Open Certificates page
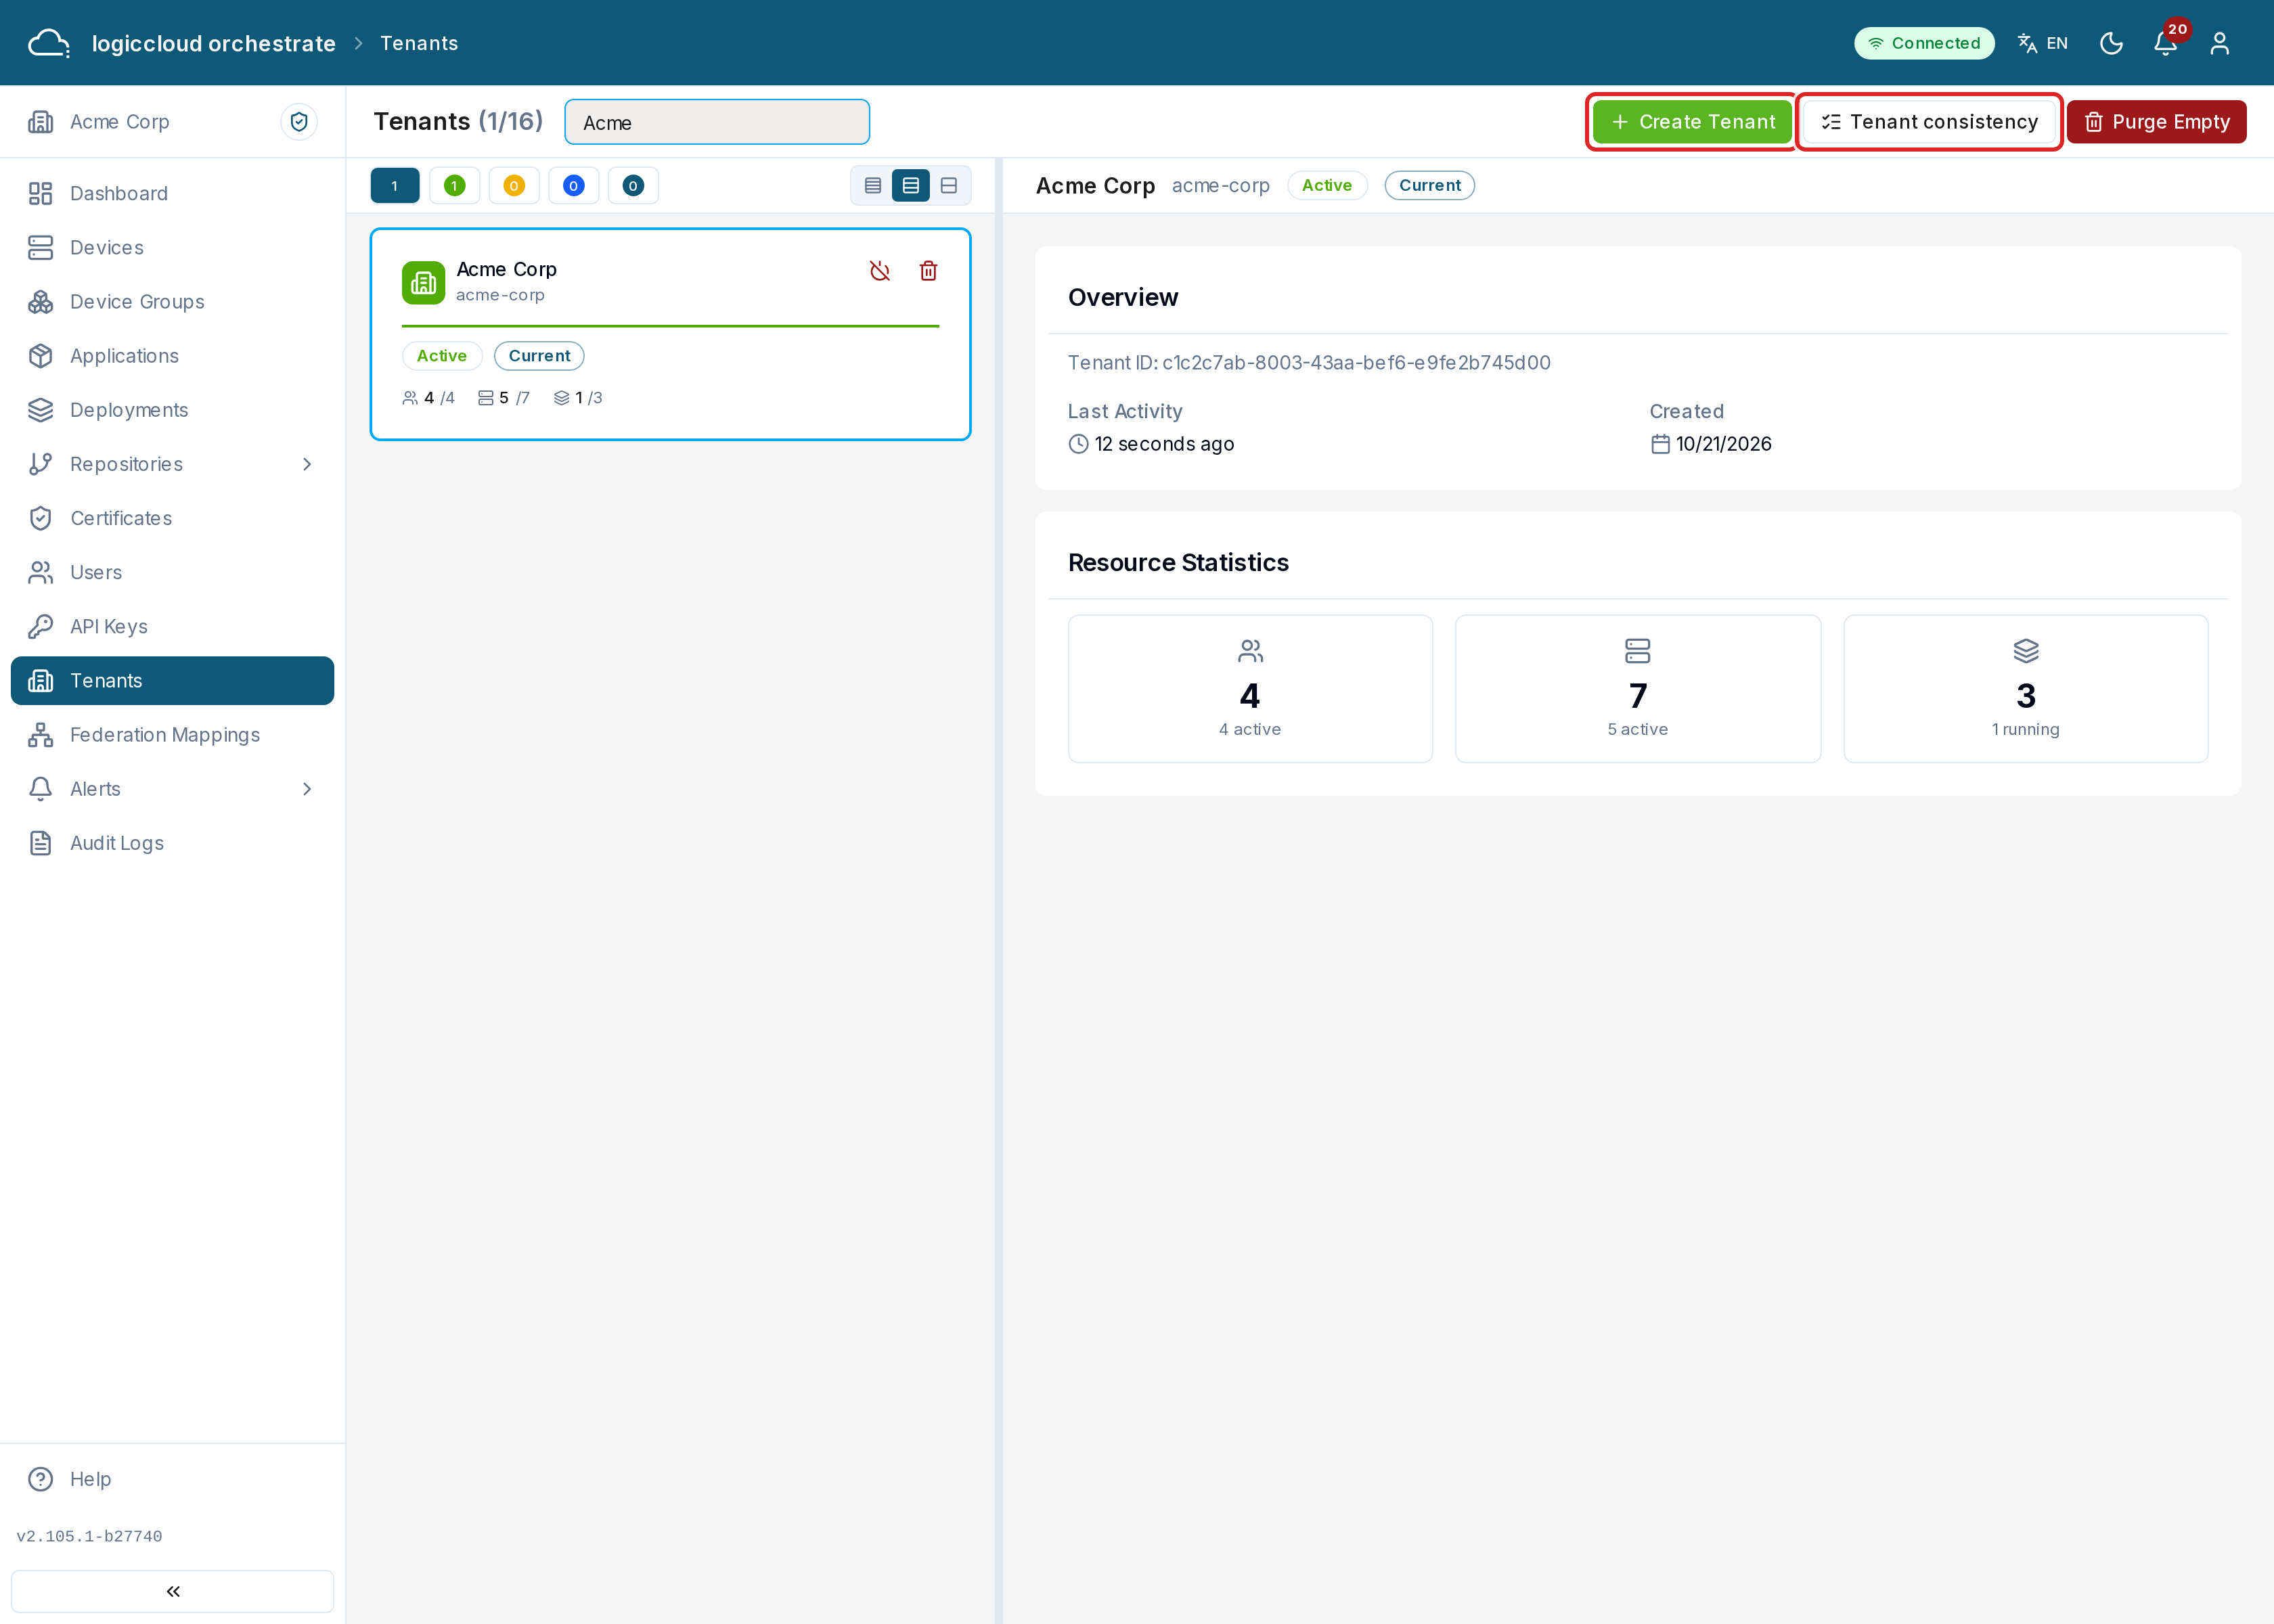 click(x=172, y=518)
